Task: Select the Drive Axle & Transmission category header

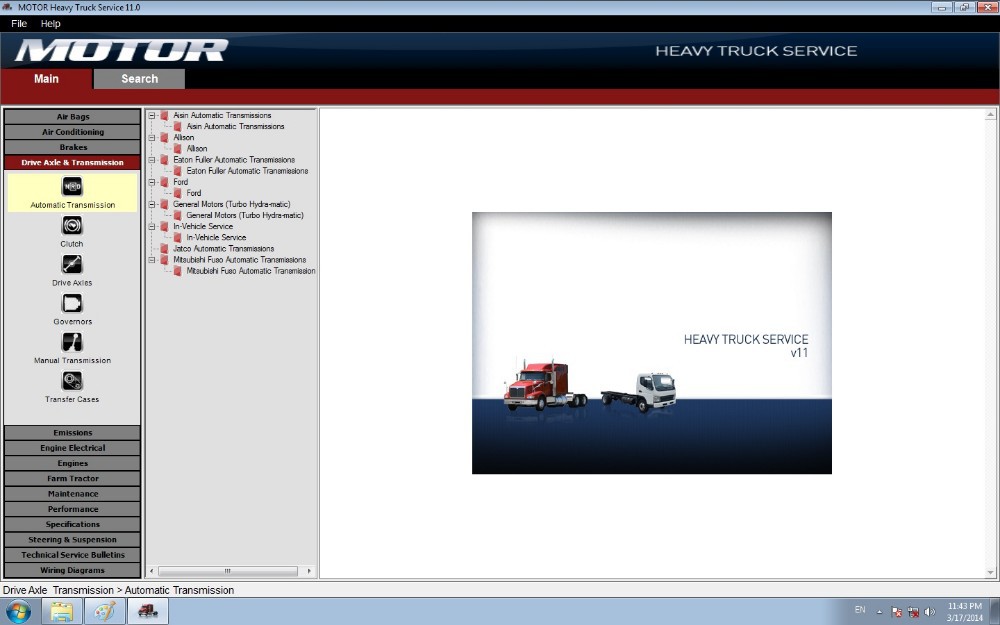Action: coord(73,163)
